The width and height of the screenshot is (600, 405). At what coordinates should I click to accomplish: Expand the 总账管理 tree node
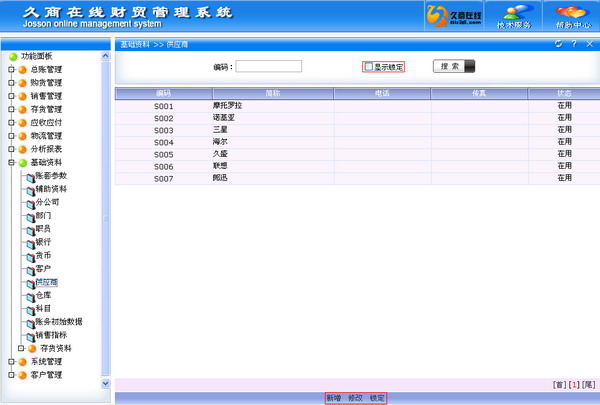pos(11,70)
